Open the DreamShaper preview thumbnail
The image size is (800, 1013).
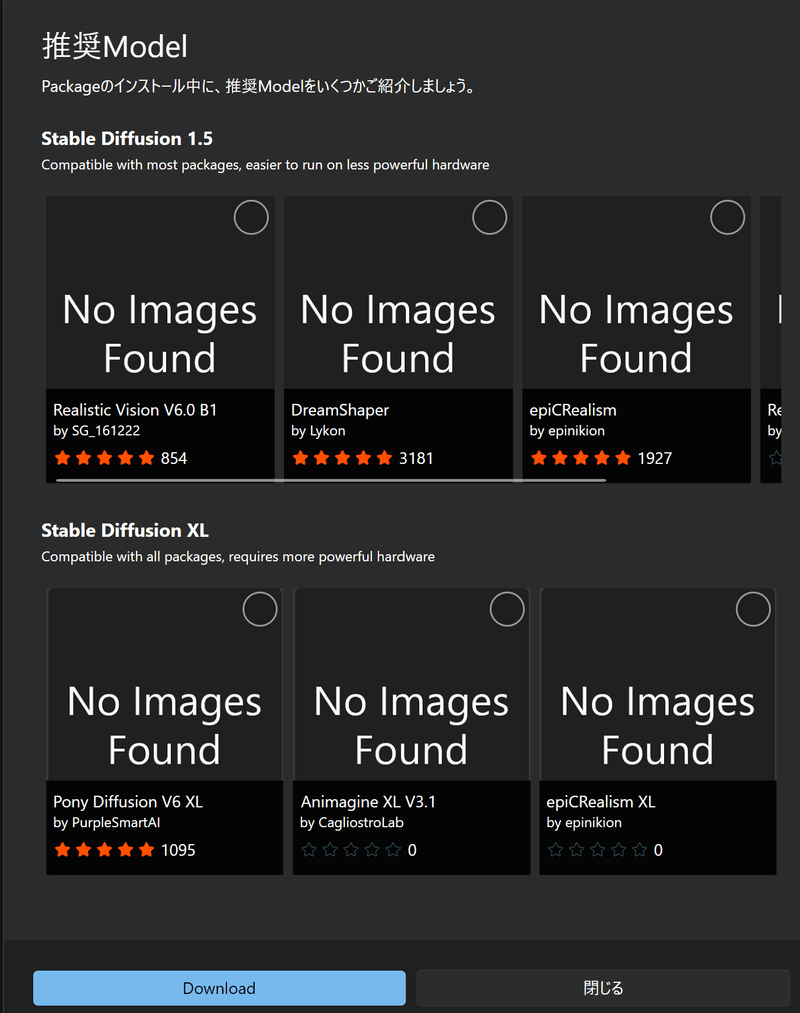398,293
